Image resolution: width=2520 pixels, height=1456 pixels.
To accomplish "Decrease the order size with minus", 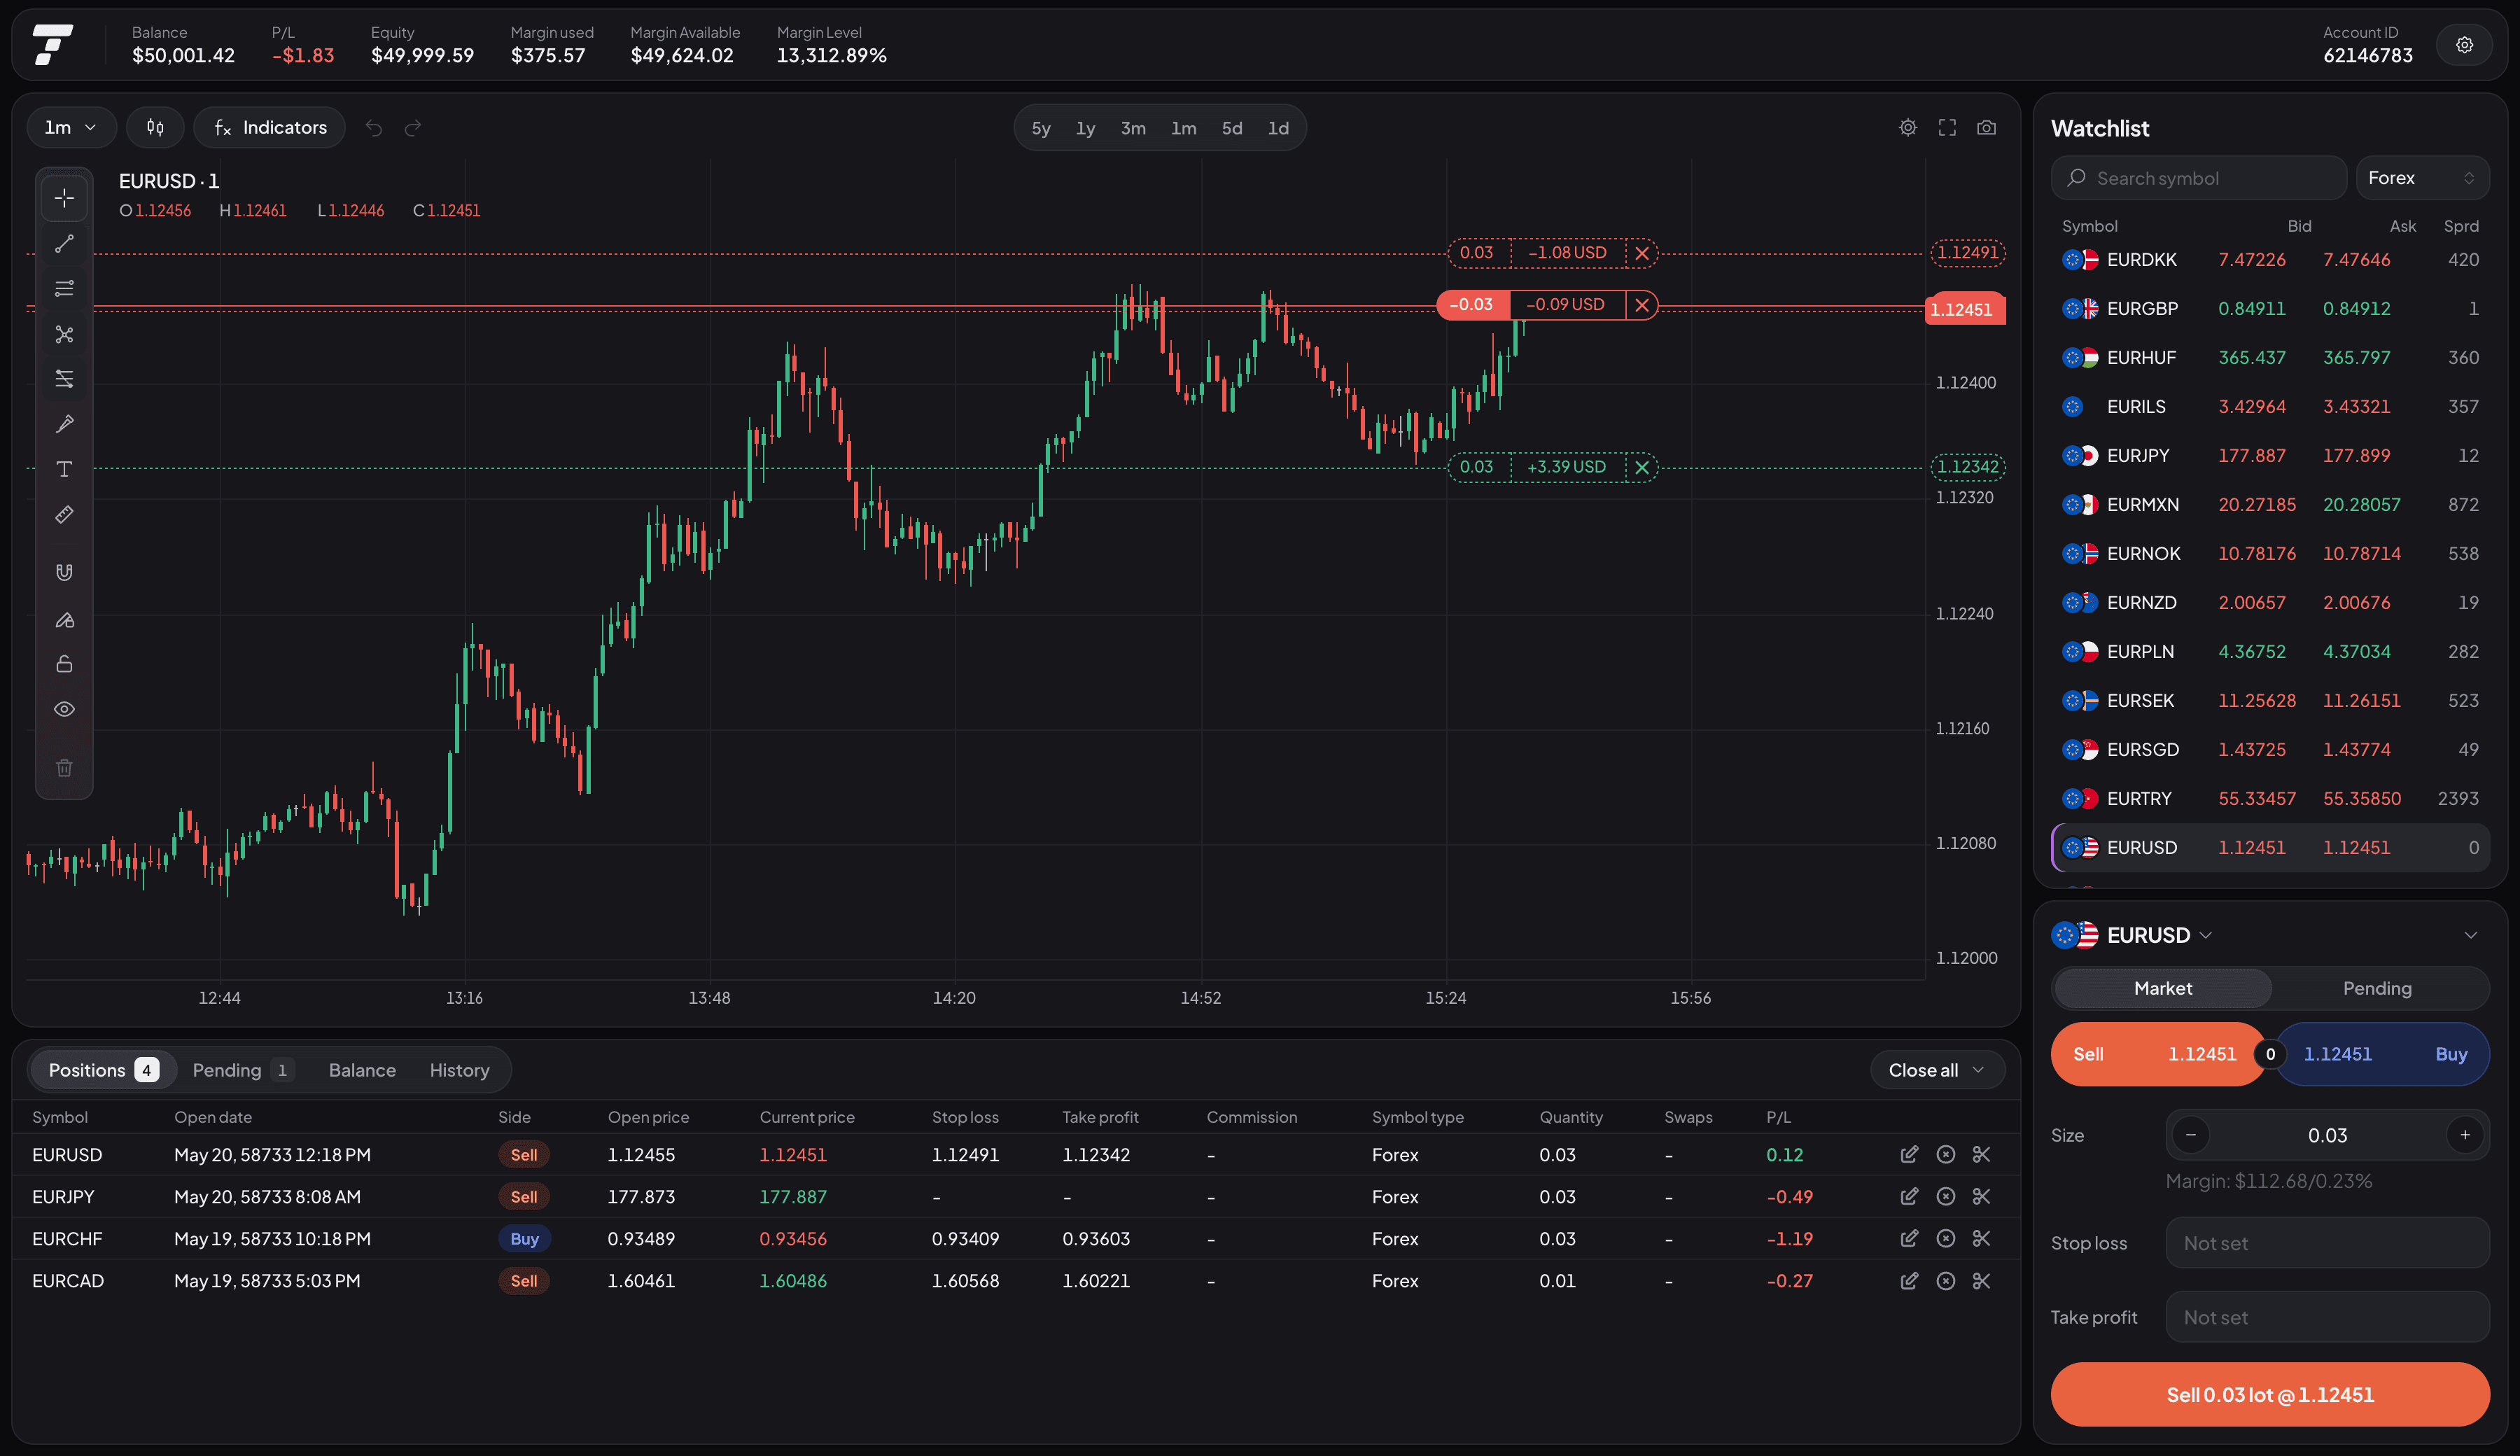I will (x=2191, y=1135).
